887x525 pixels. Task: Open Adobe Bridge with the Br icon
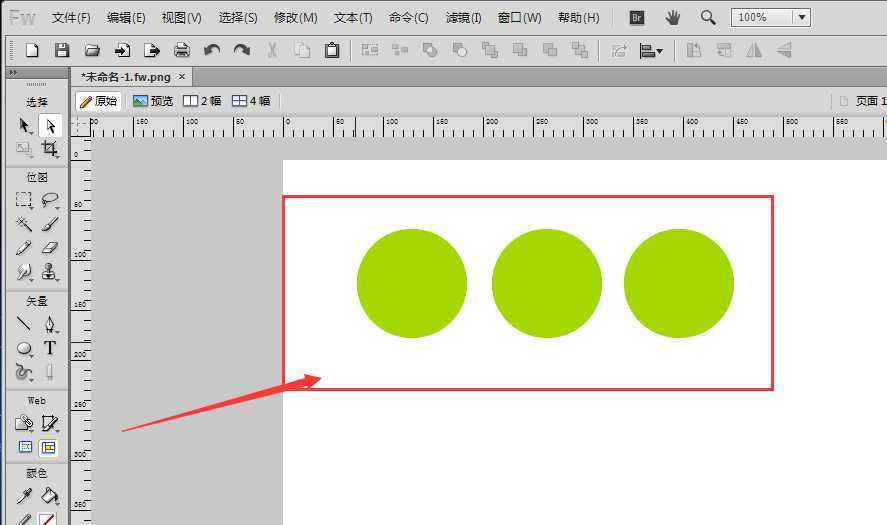(x=637, y=18)
